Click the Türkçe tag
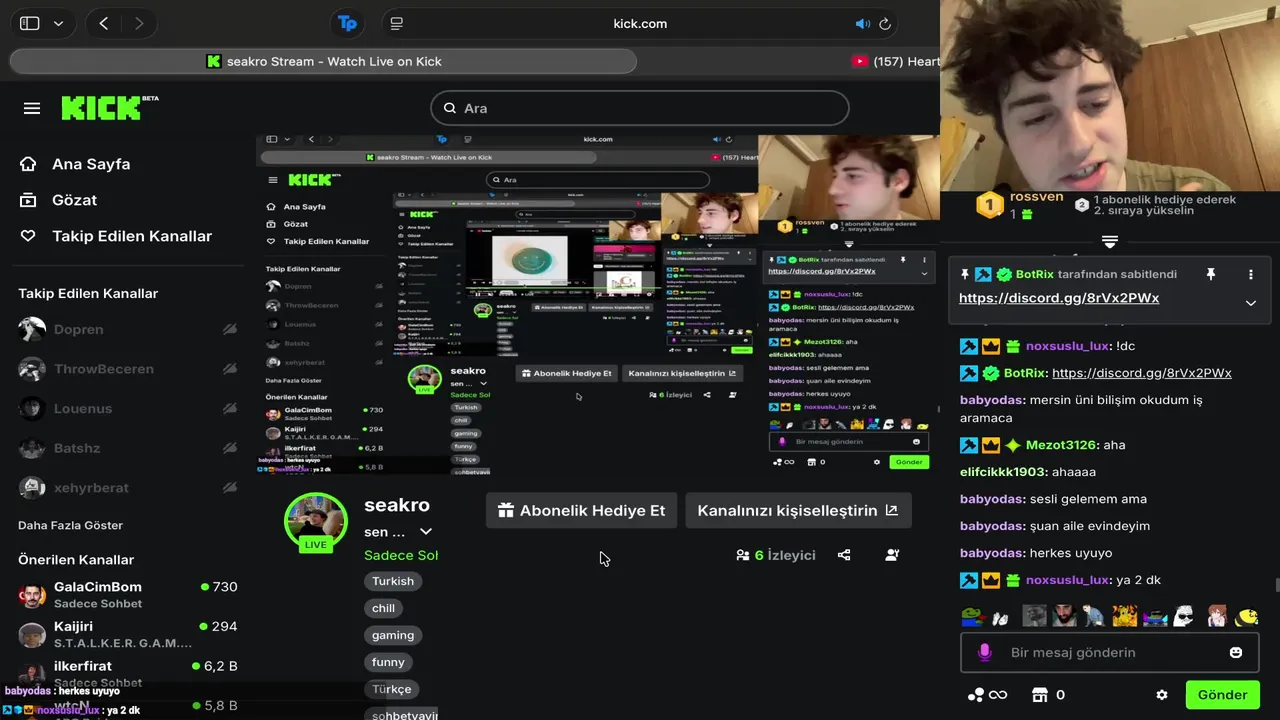 [392, 689]
